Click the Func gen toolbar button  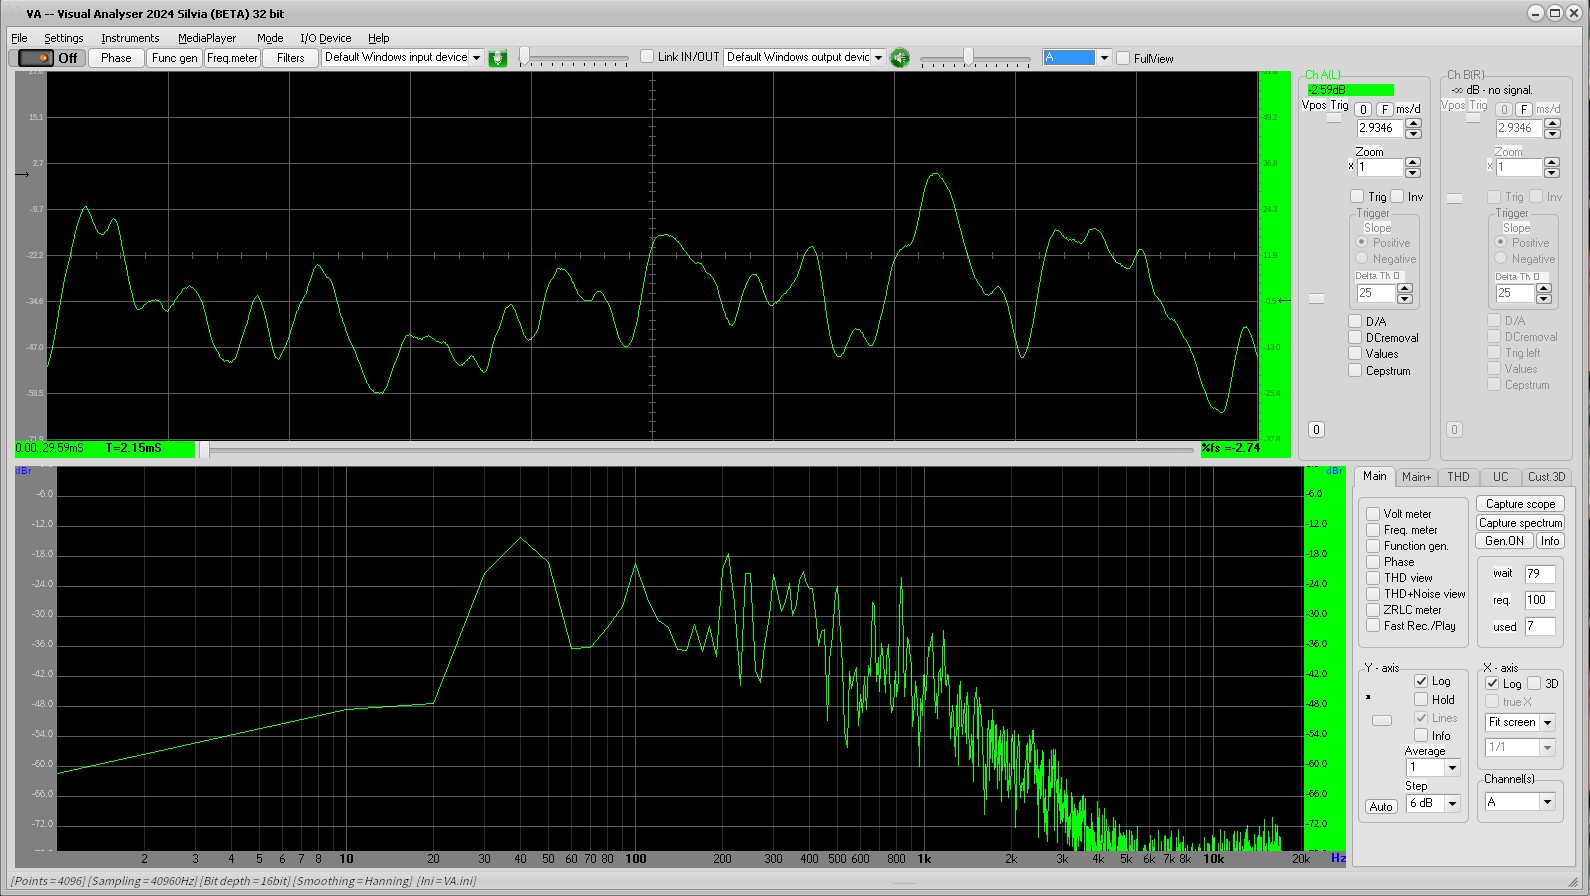point(175,58)
